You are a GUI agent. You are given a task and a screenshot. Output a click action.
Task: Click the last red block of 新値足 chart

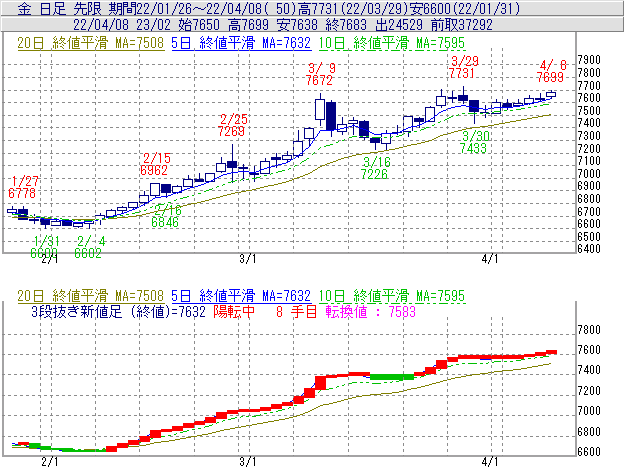point(551,352)
